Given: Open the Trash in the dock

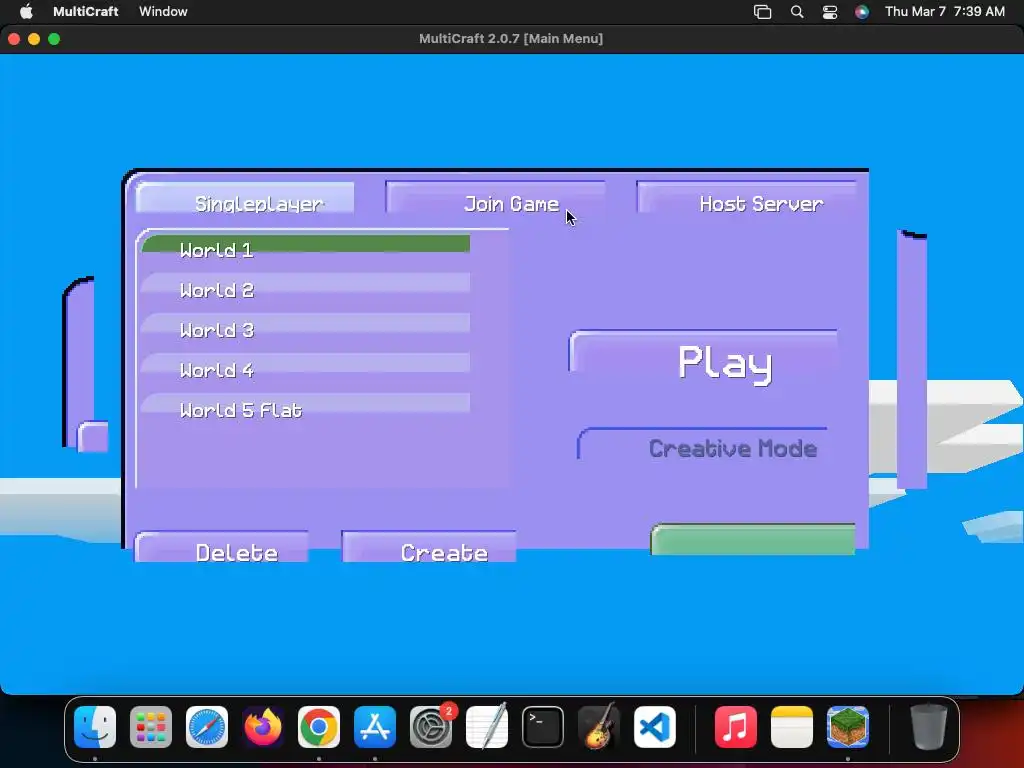Looking at the screenshot, I should click(x=928, y=727).
